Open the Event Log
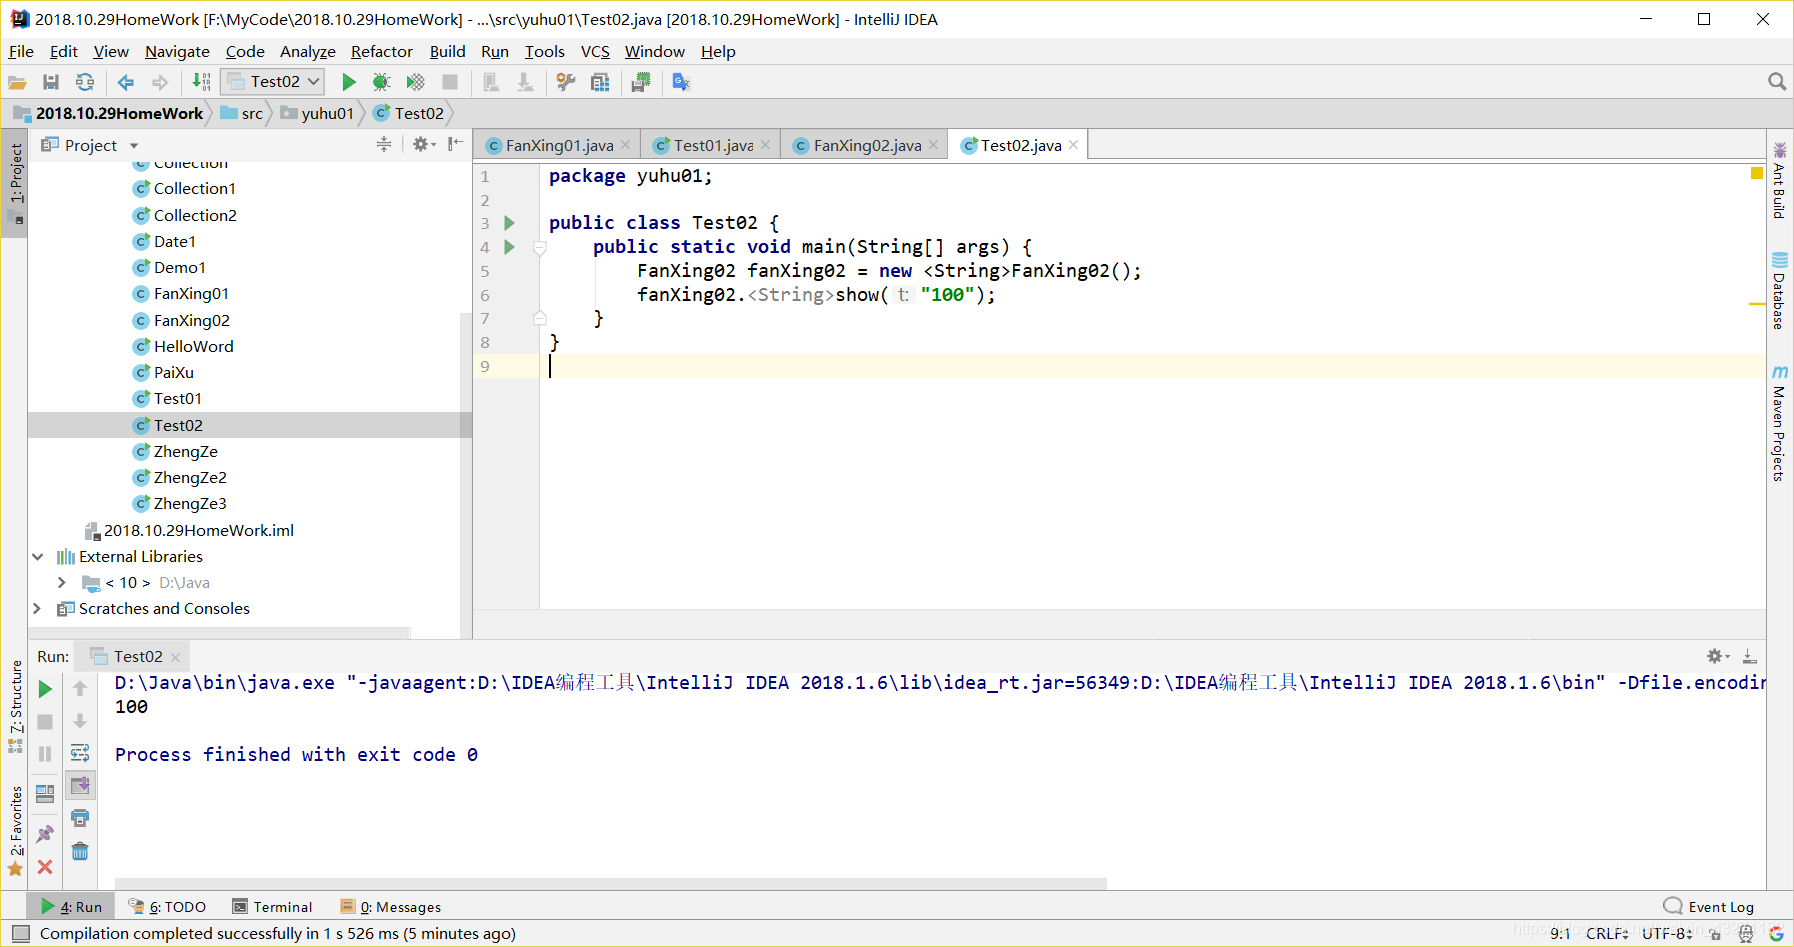The width and height of the screenshot is (1794, 947). [x=1709, y=907]
